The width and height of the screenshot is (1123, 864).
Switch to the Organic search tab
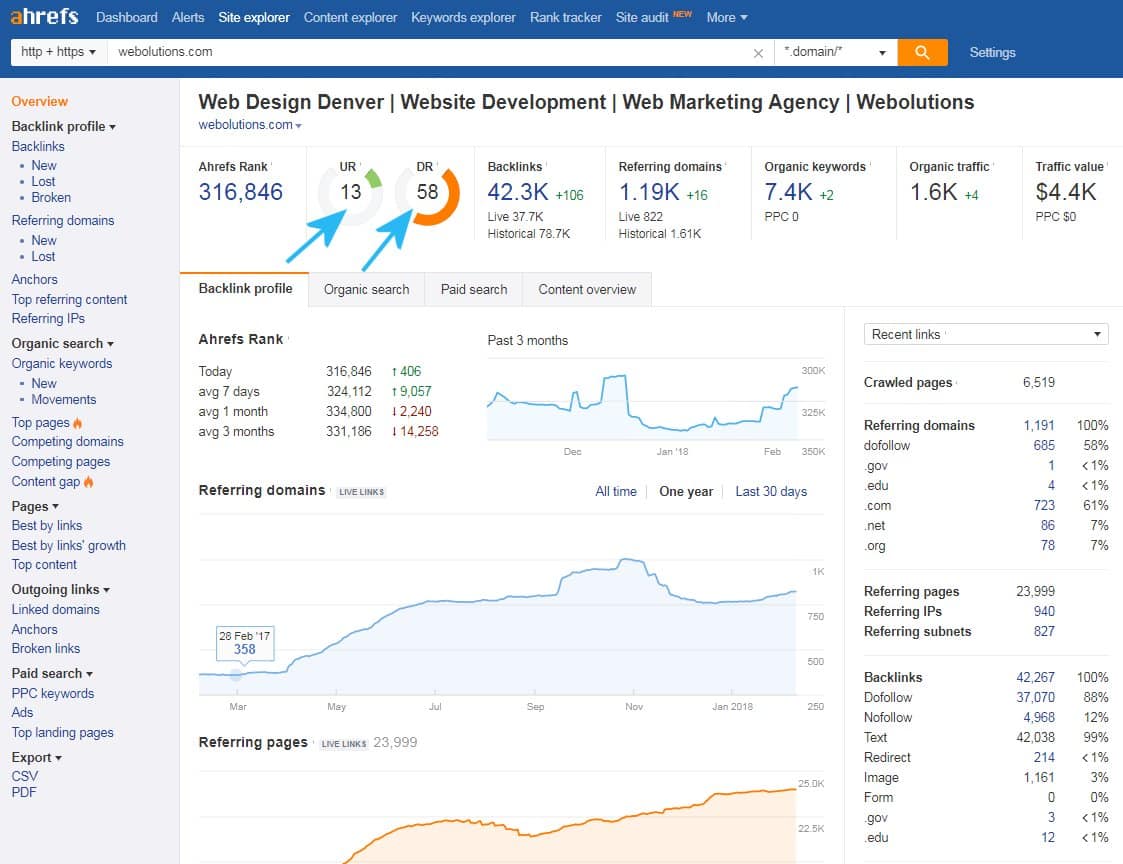click(367, 289)
